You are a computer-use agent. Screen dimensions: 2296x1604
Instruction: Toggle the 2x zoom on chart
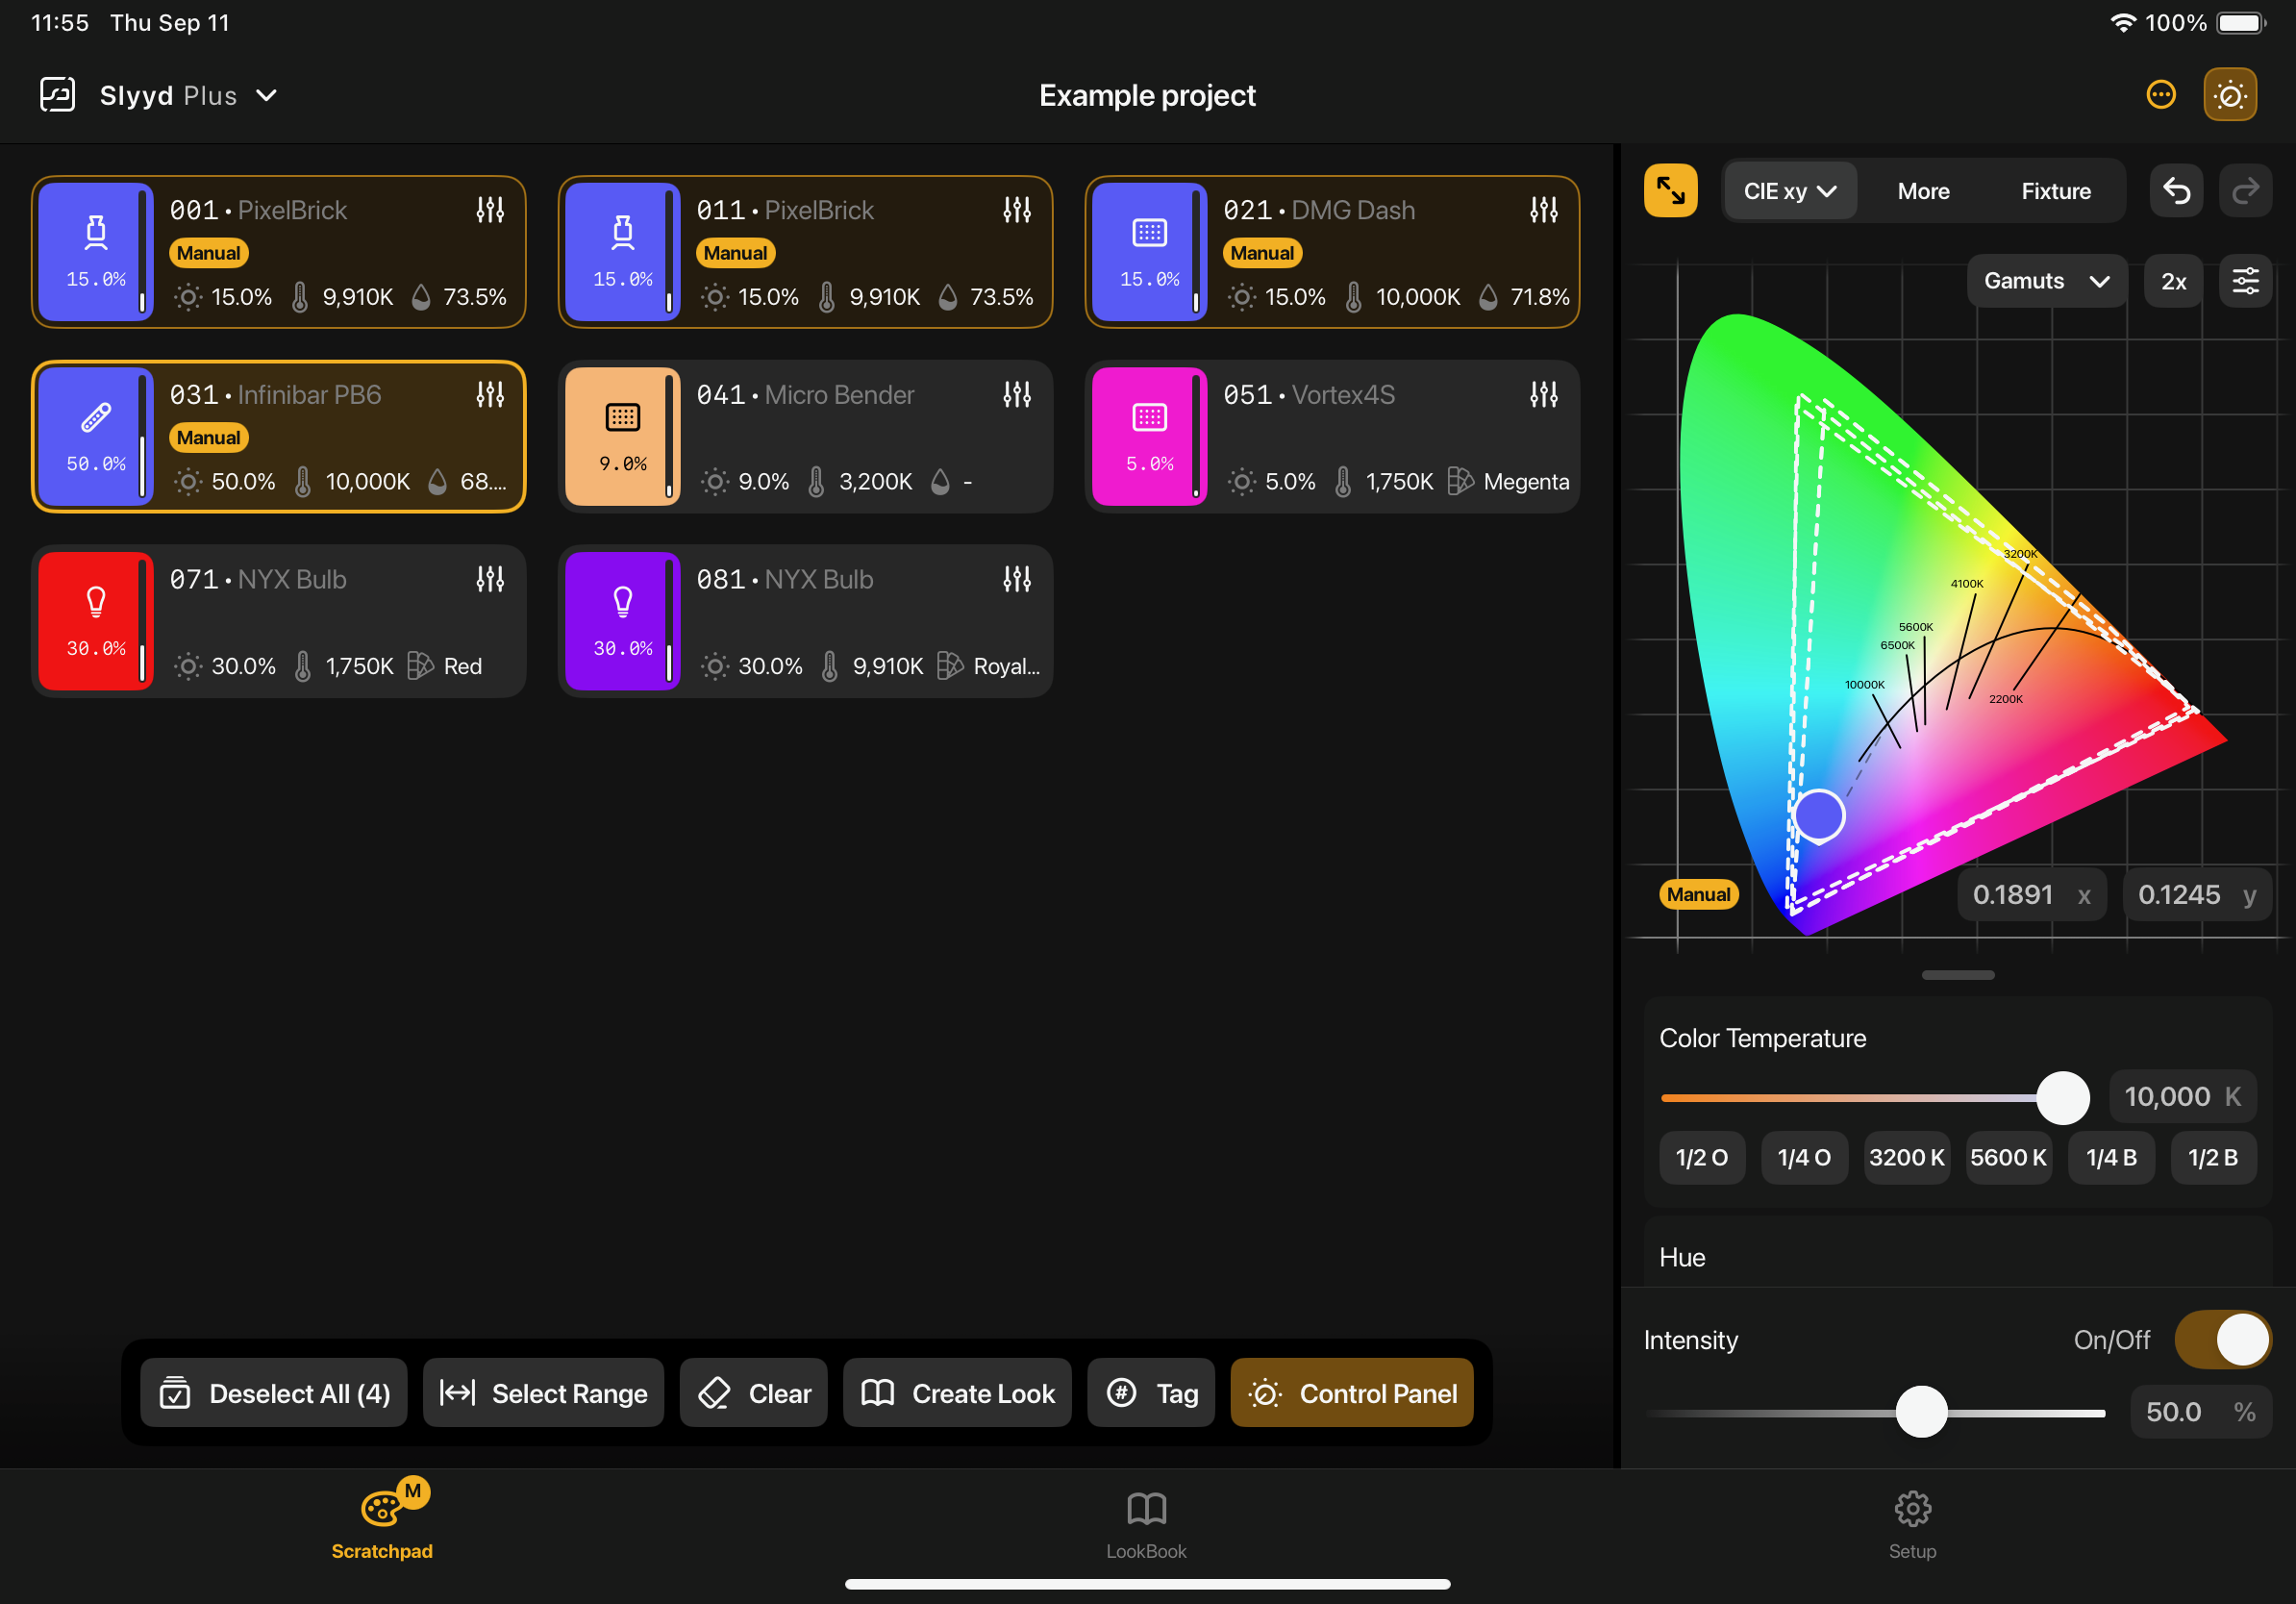(x=2173, y=281)
